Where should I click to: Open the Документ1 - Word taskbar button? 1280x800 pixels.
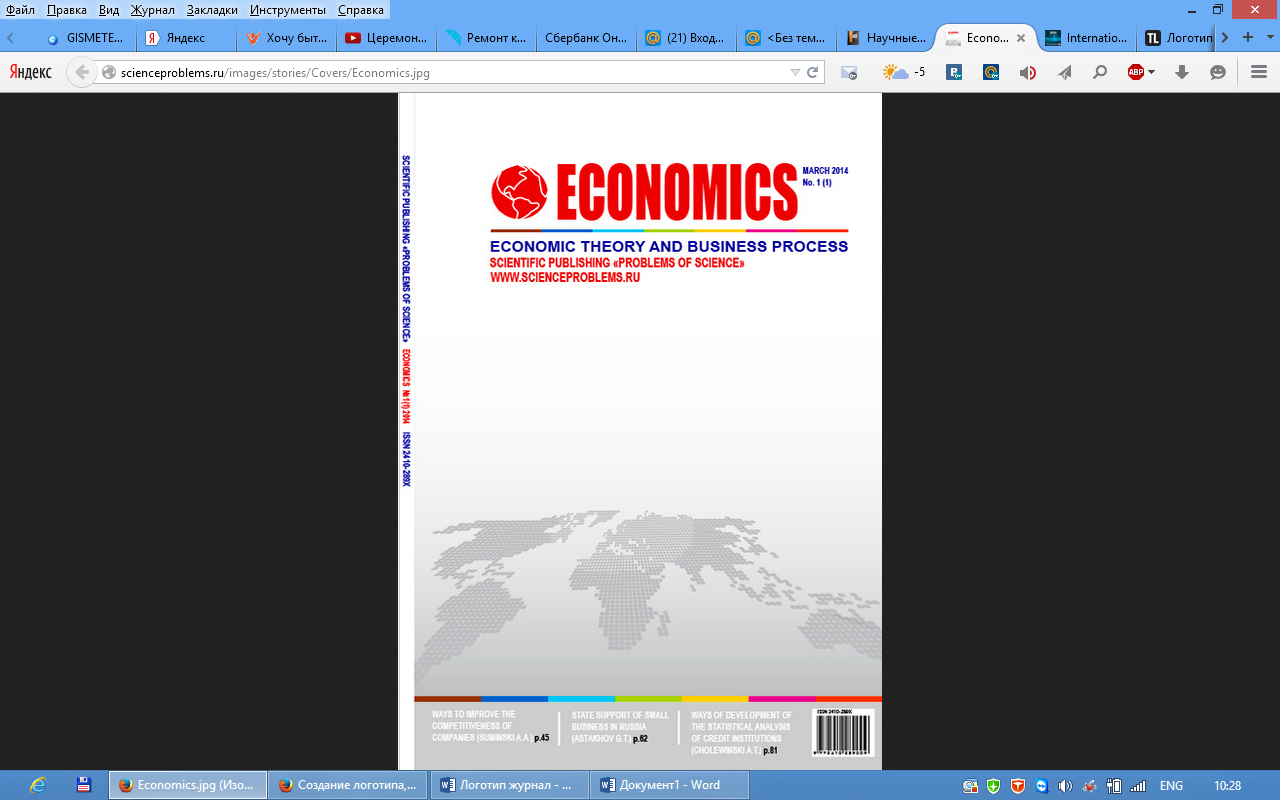point(670,785)
